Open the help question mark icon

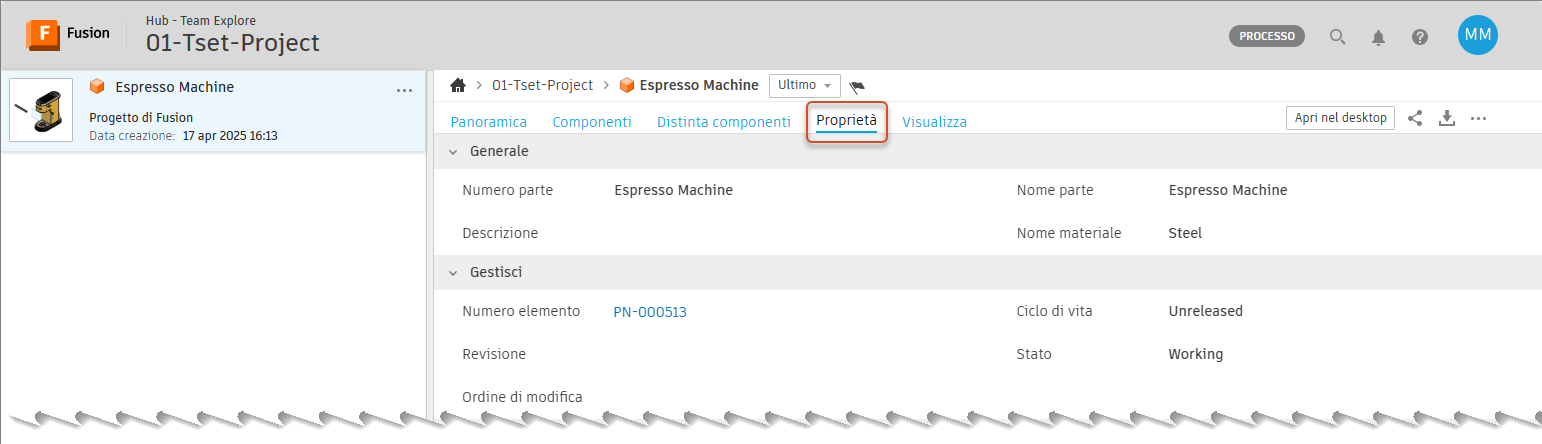(x=1419, y=37)
